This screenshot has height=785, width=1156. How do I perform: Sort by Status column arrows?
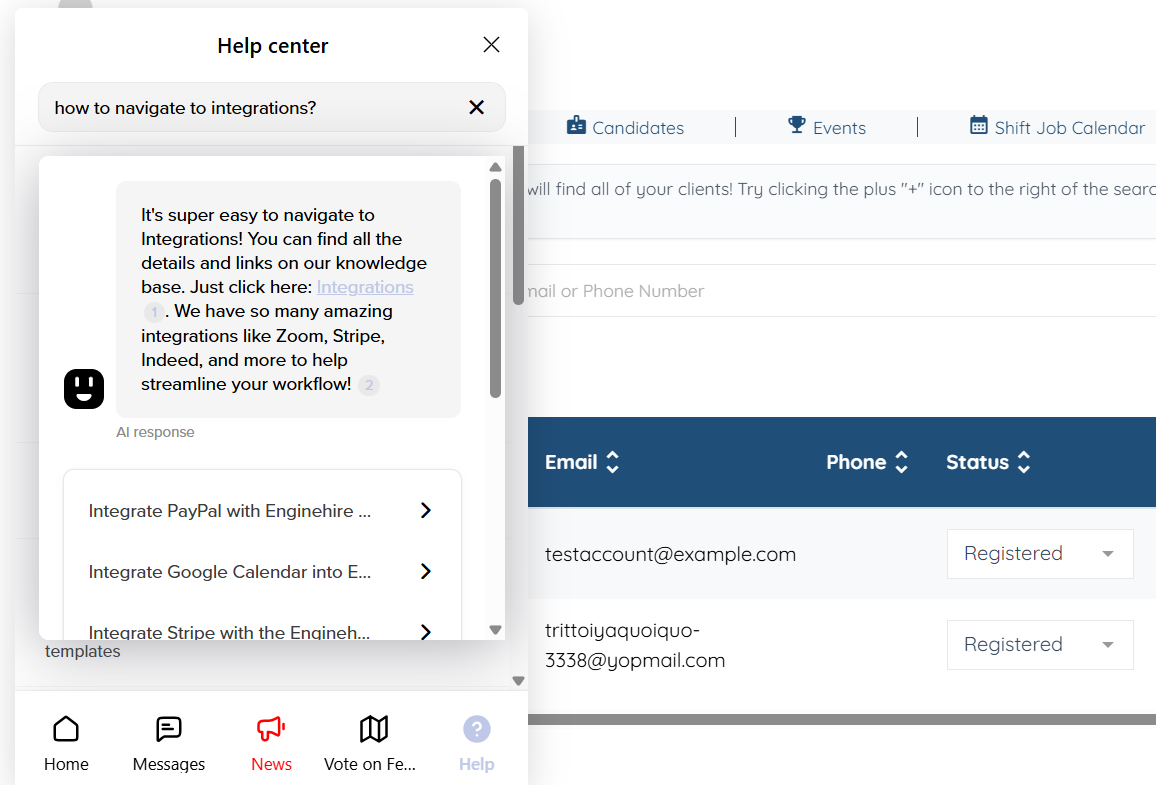(x=1024, y=462)
